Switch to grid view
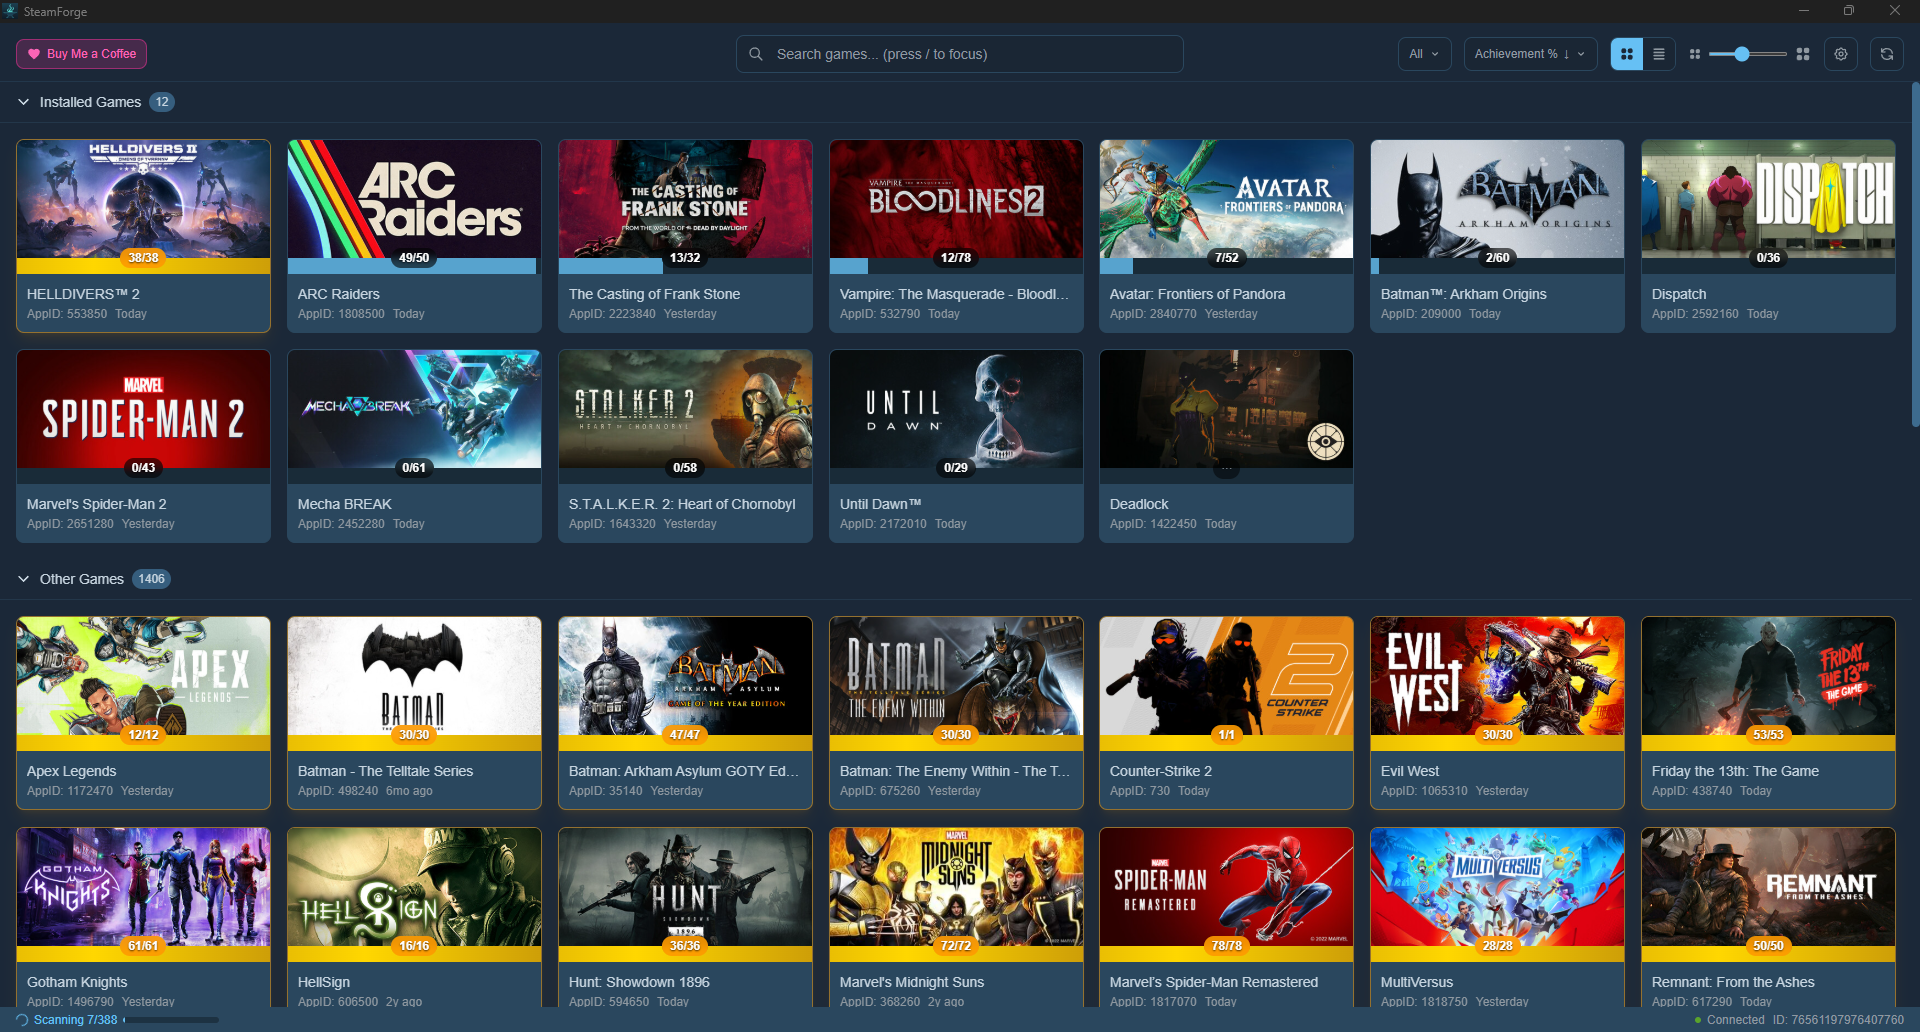The image size is (1920, 1032). click(1627, 54)
